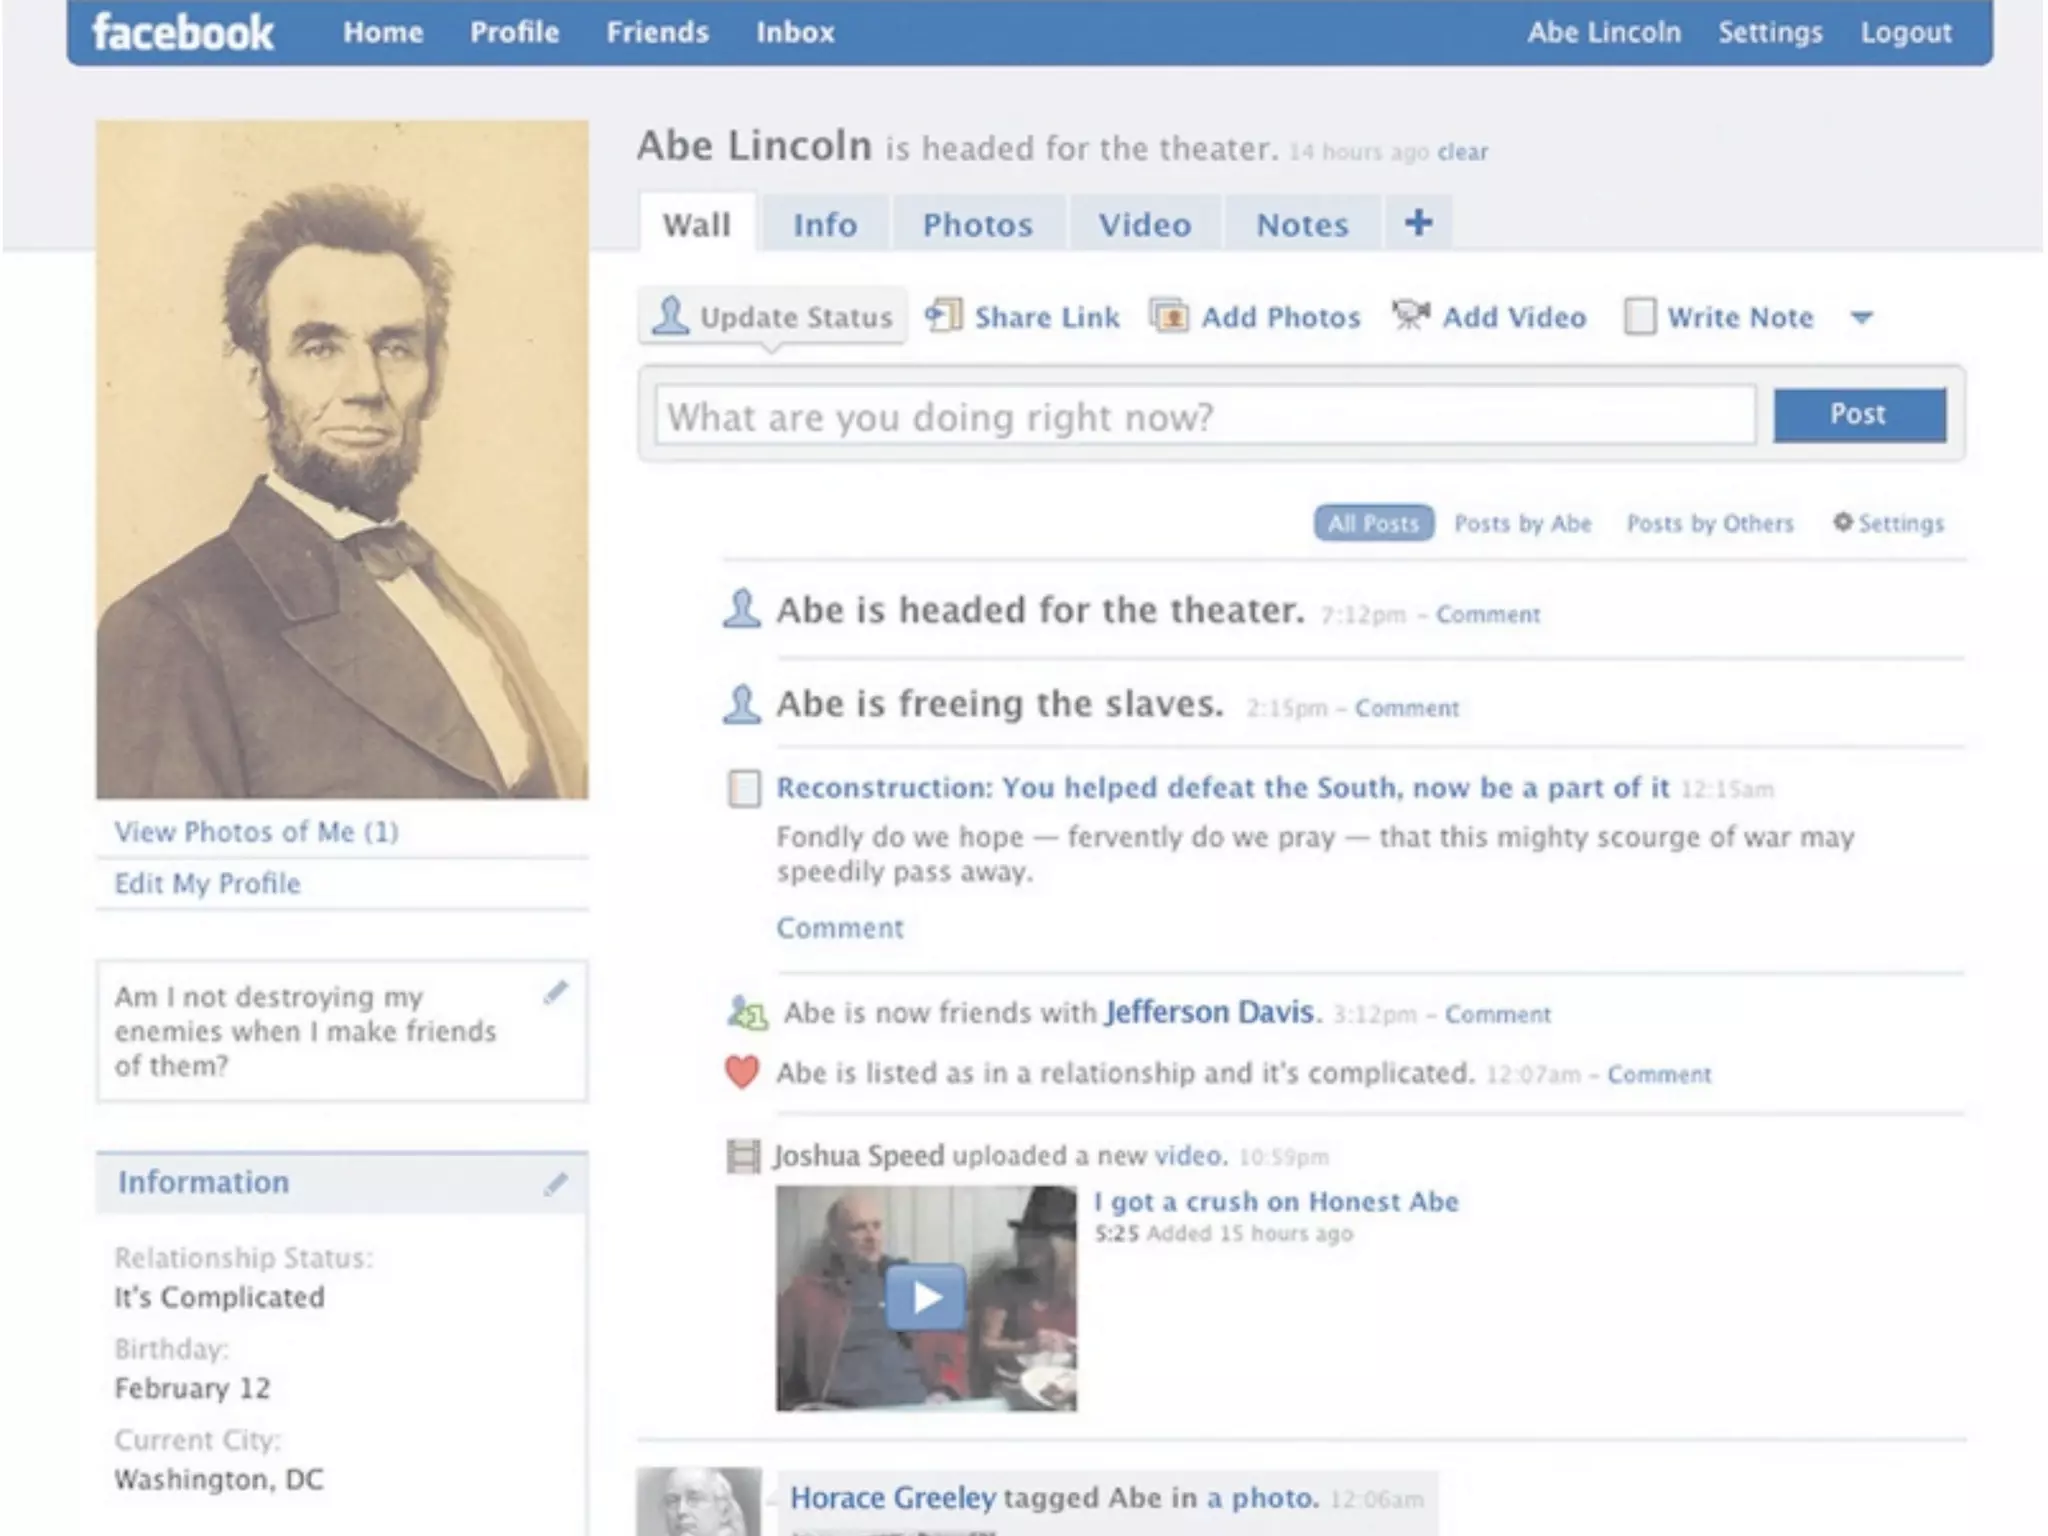This screenshot has height=1536, width=2048.
Task: Expand dropdown arrow after Write Note
Action: point(1861,318)
